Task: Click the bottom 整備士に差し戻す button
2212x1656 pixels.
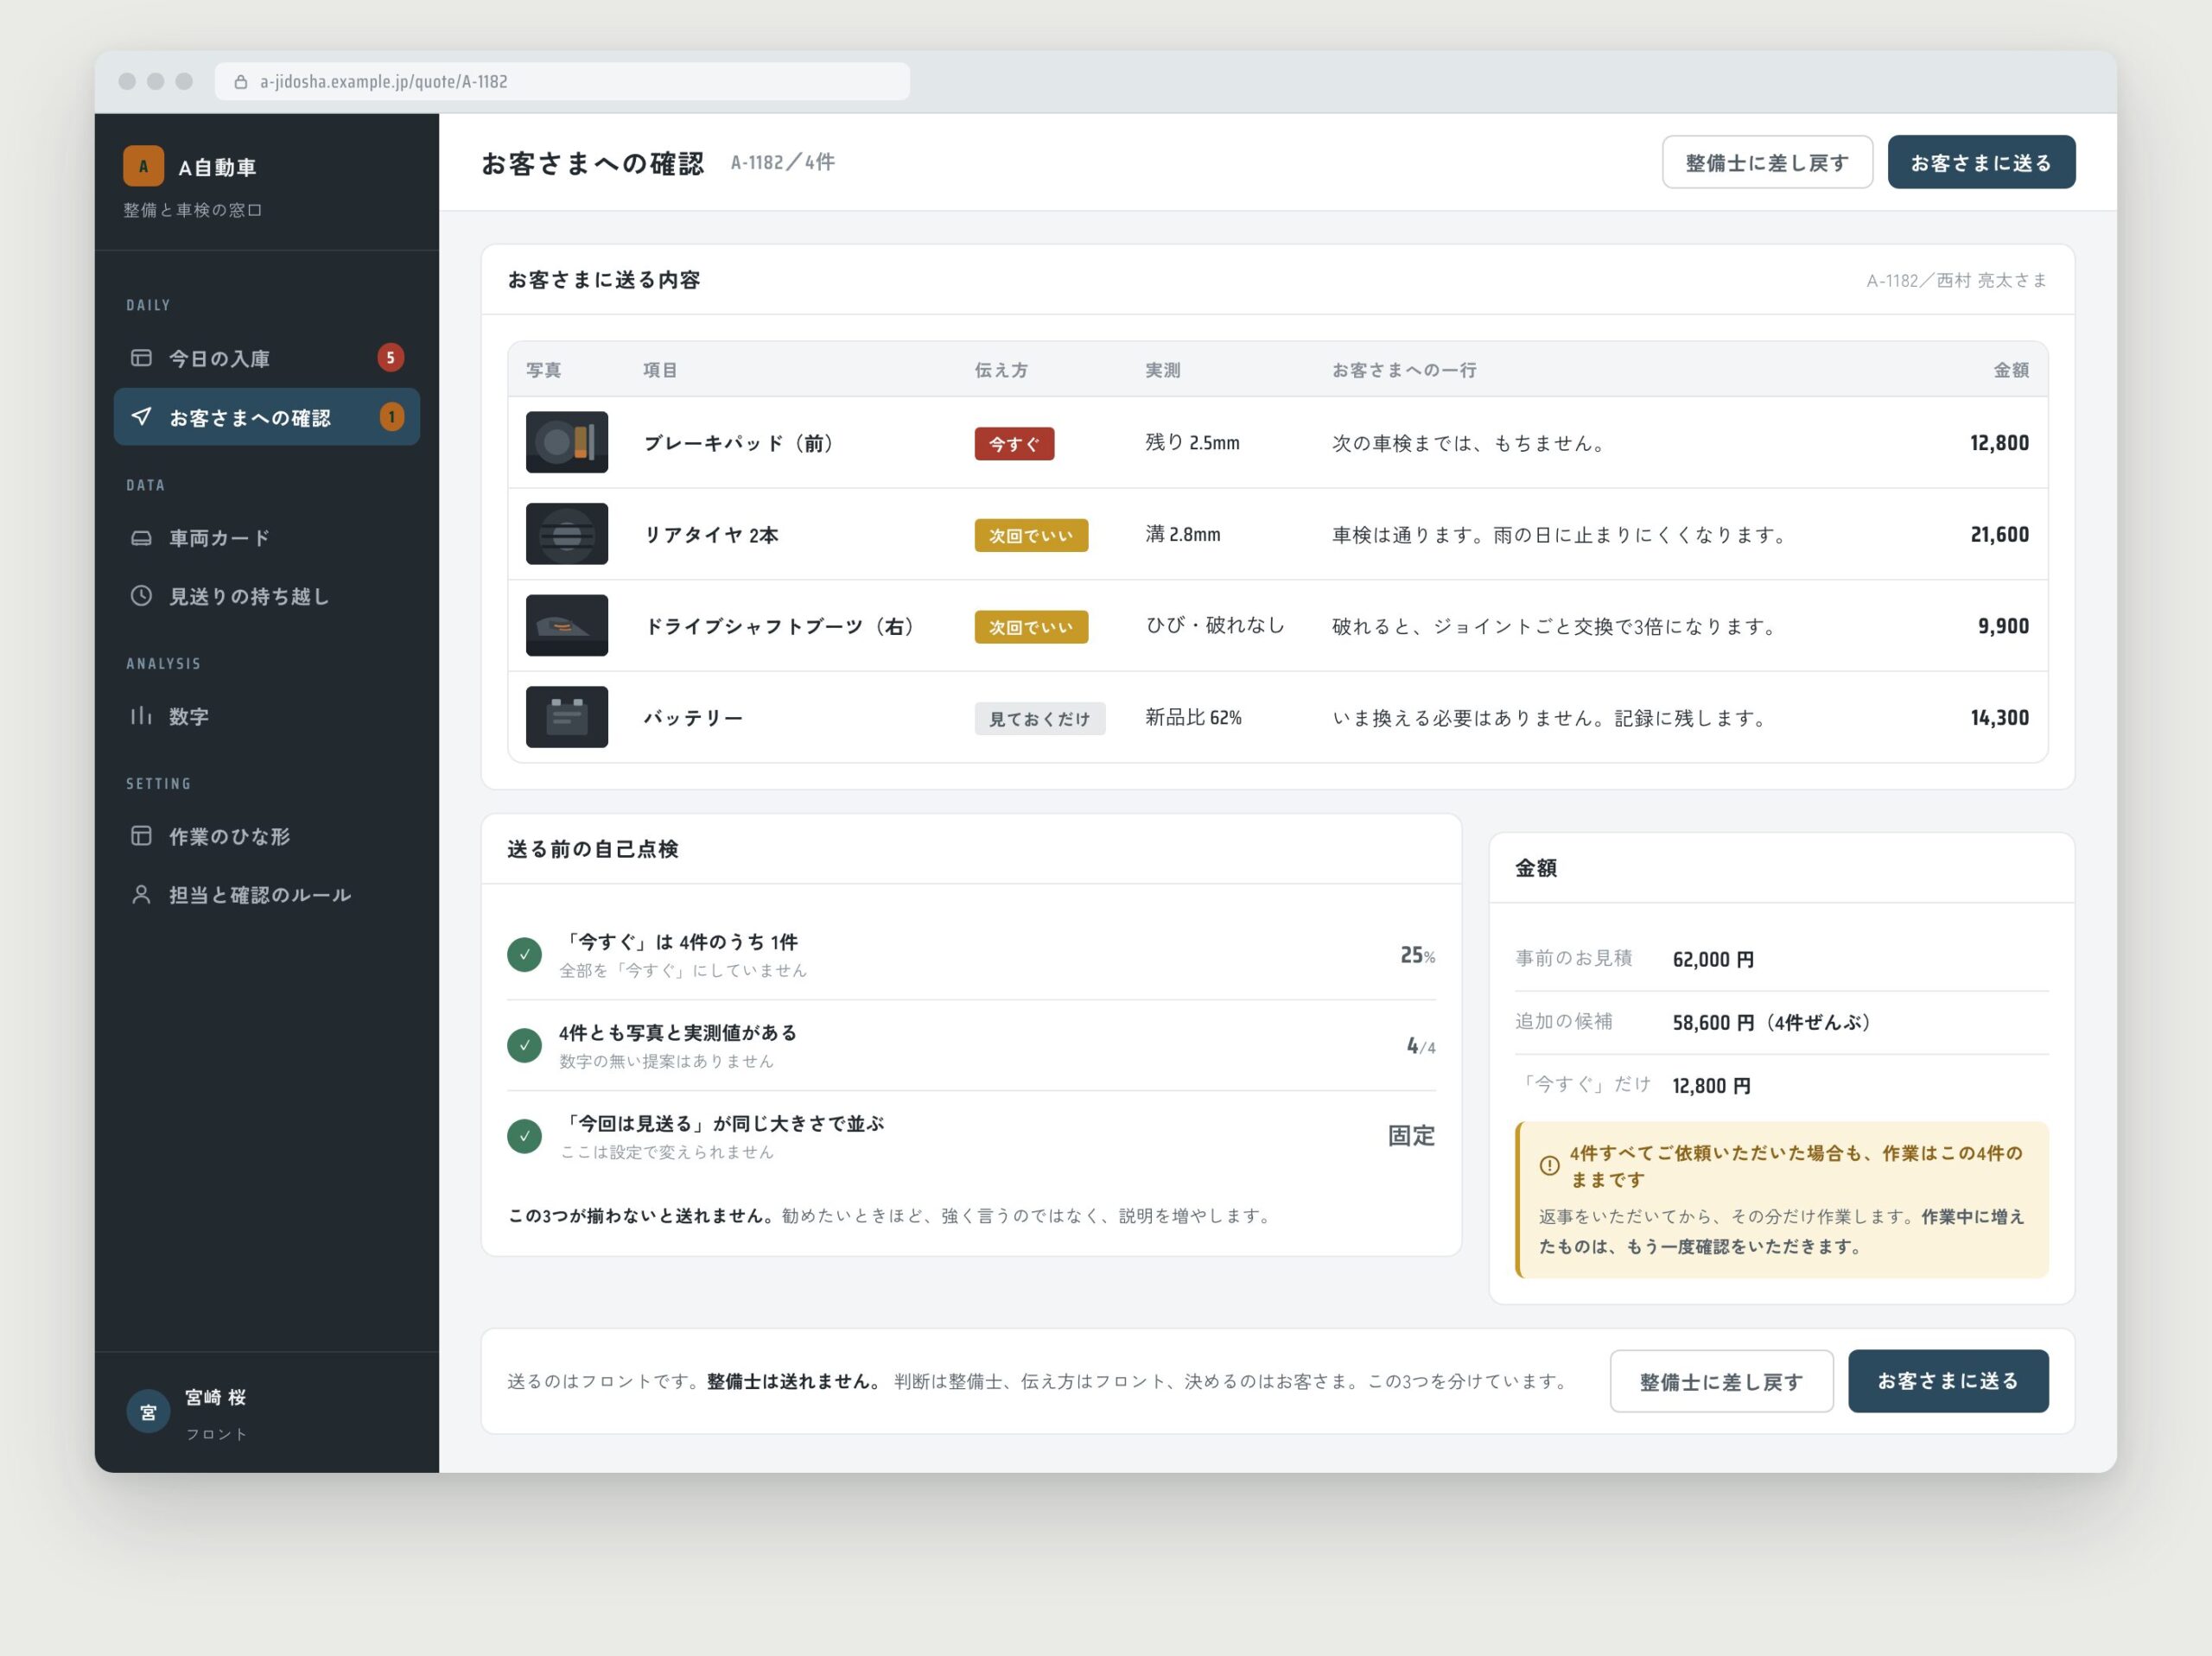Action: (x=1721, y=1381)
